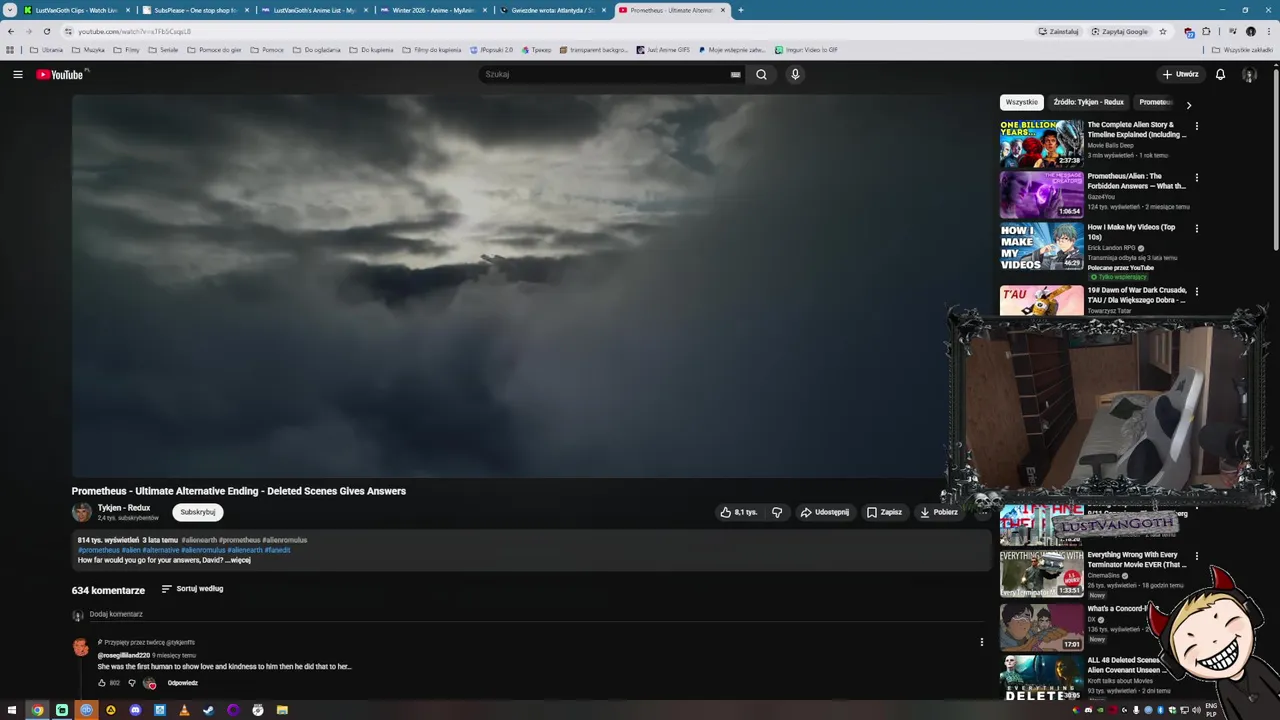
Task: Open the Seriale bookmarks folder
Action: [x=163, y=49]
